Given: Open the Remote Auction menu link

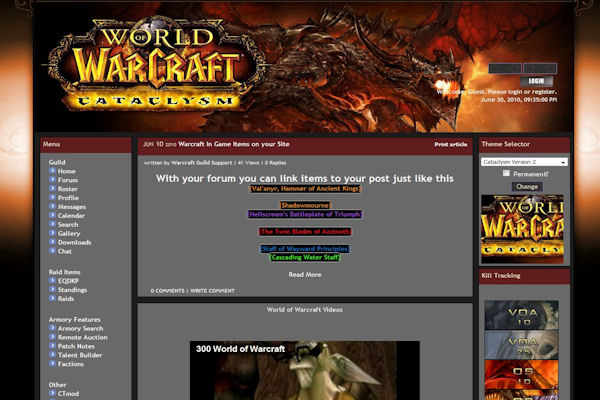Looking at the screenshot, I should 83,337.
